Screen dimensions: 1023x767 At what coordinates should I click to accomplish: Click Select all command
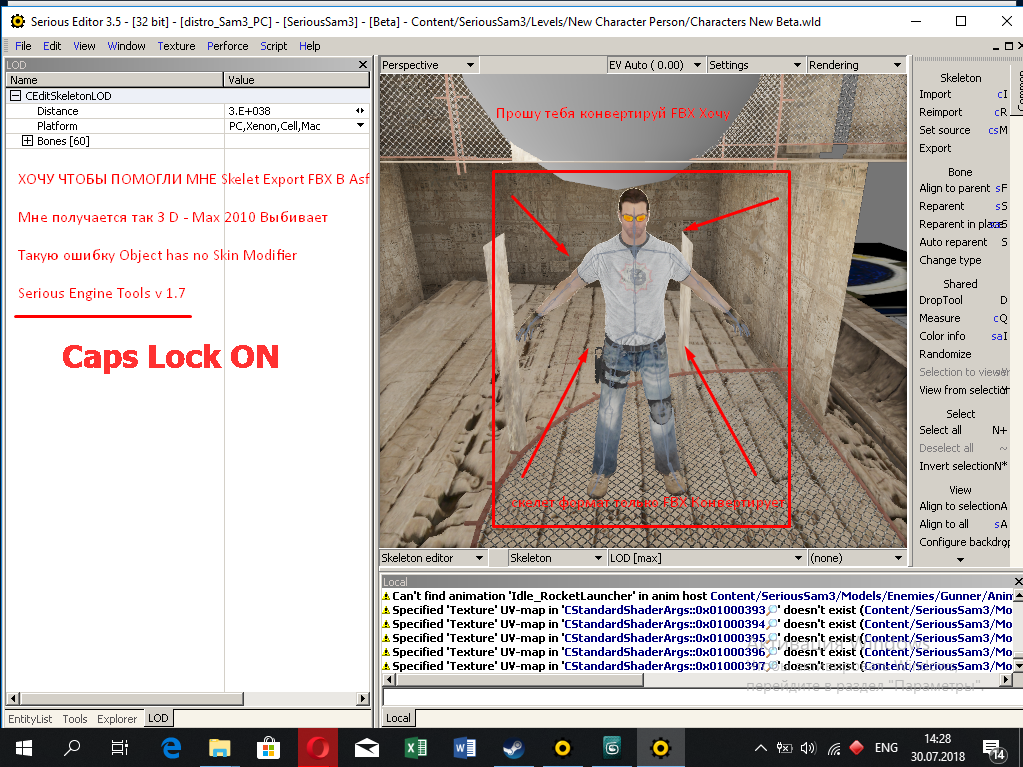pyautogui.click(x=940, y=430)
